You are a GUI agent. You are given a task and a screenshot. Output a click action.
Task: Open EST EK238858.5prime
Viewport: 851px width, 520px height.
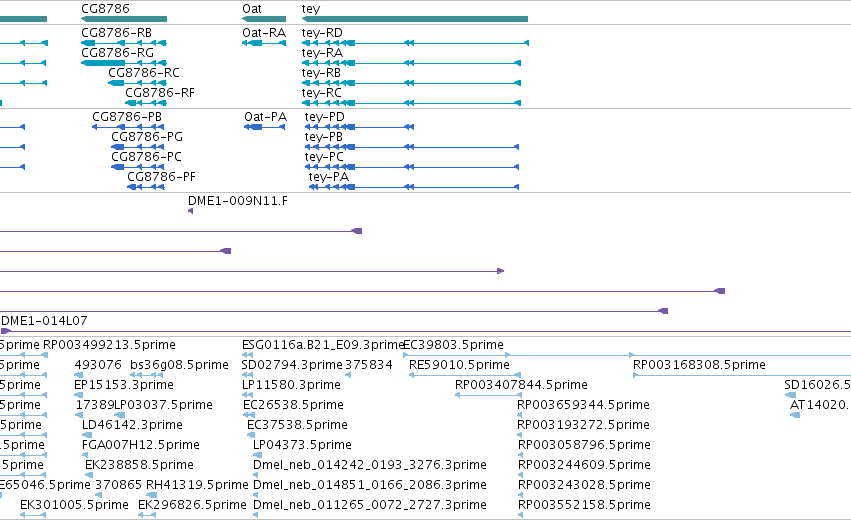pyautogui.click(x=139, y=465)
